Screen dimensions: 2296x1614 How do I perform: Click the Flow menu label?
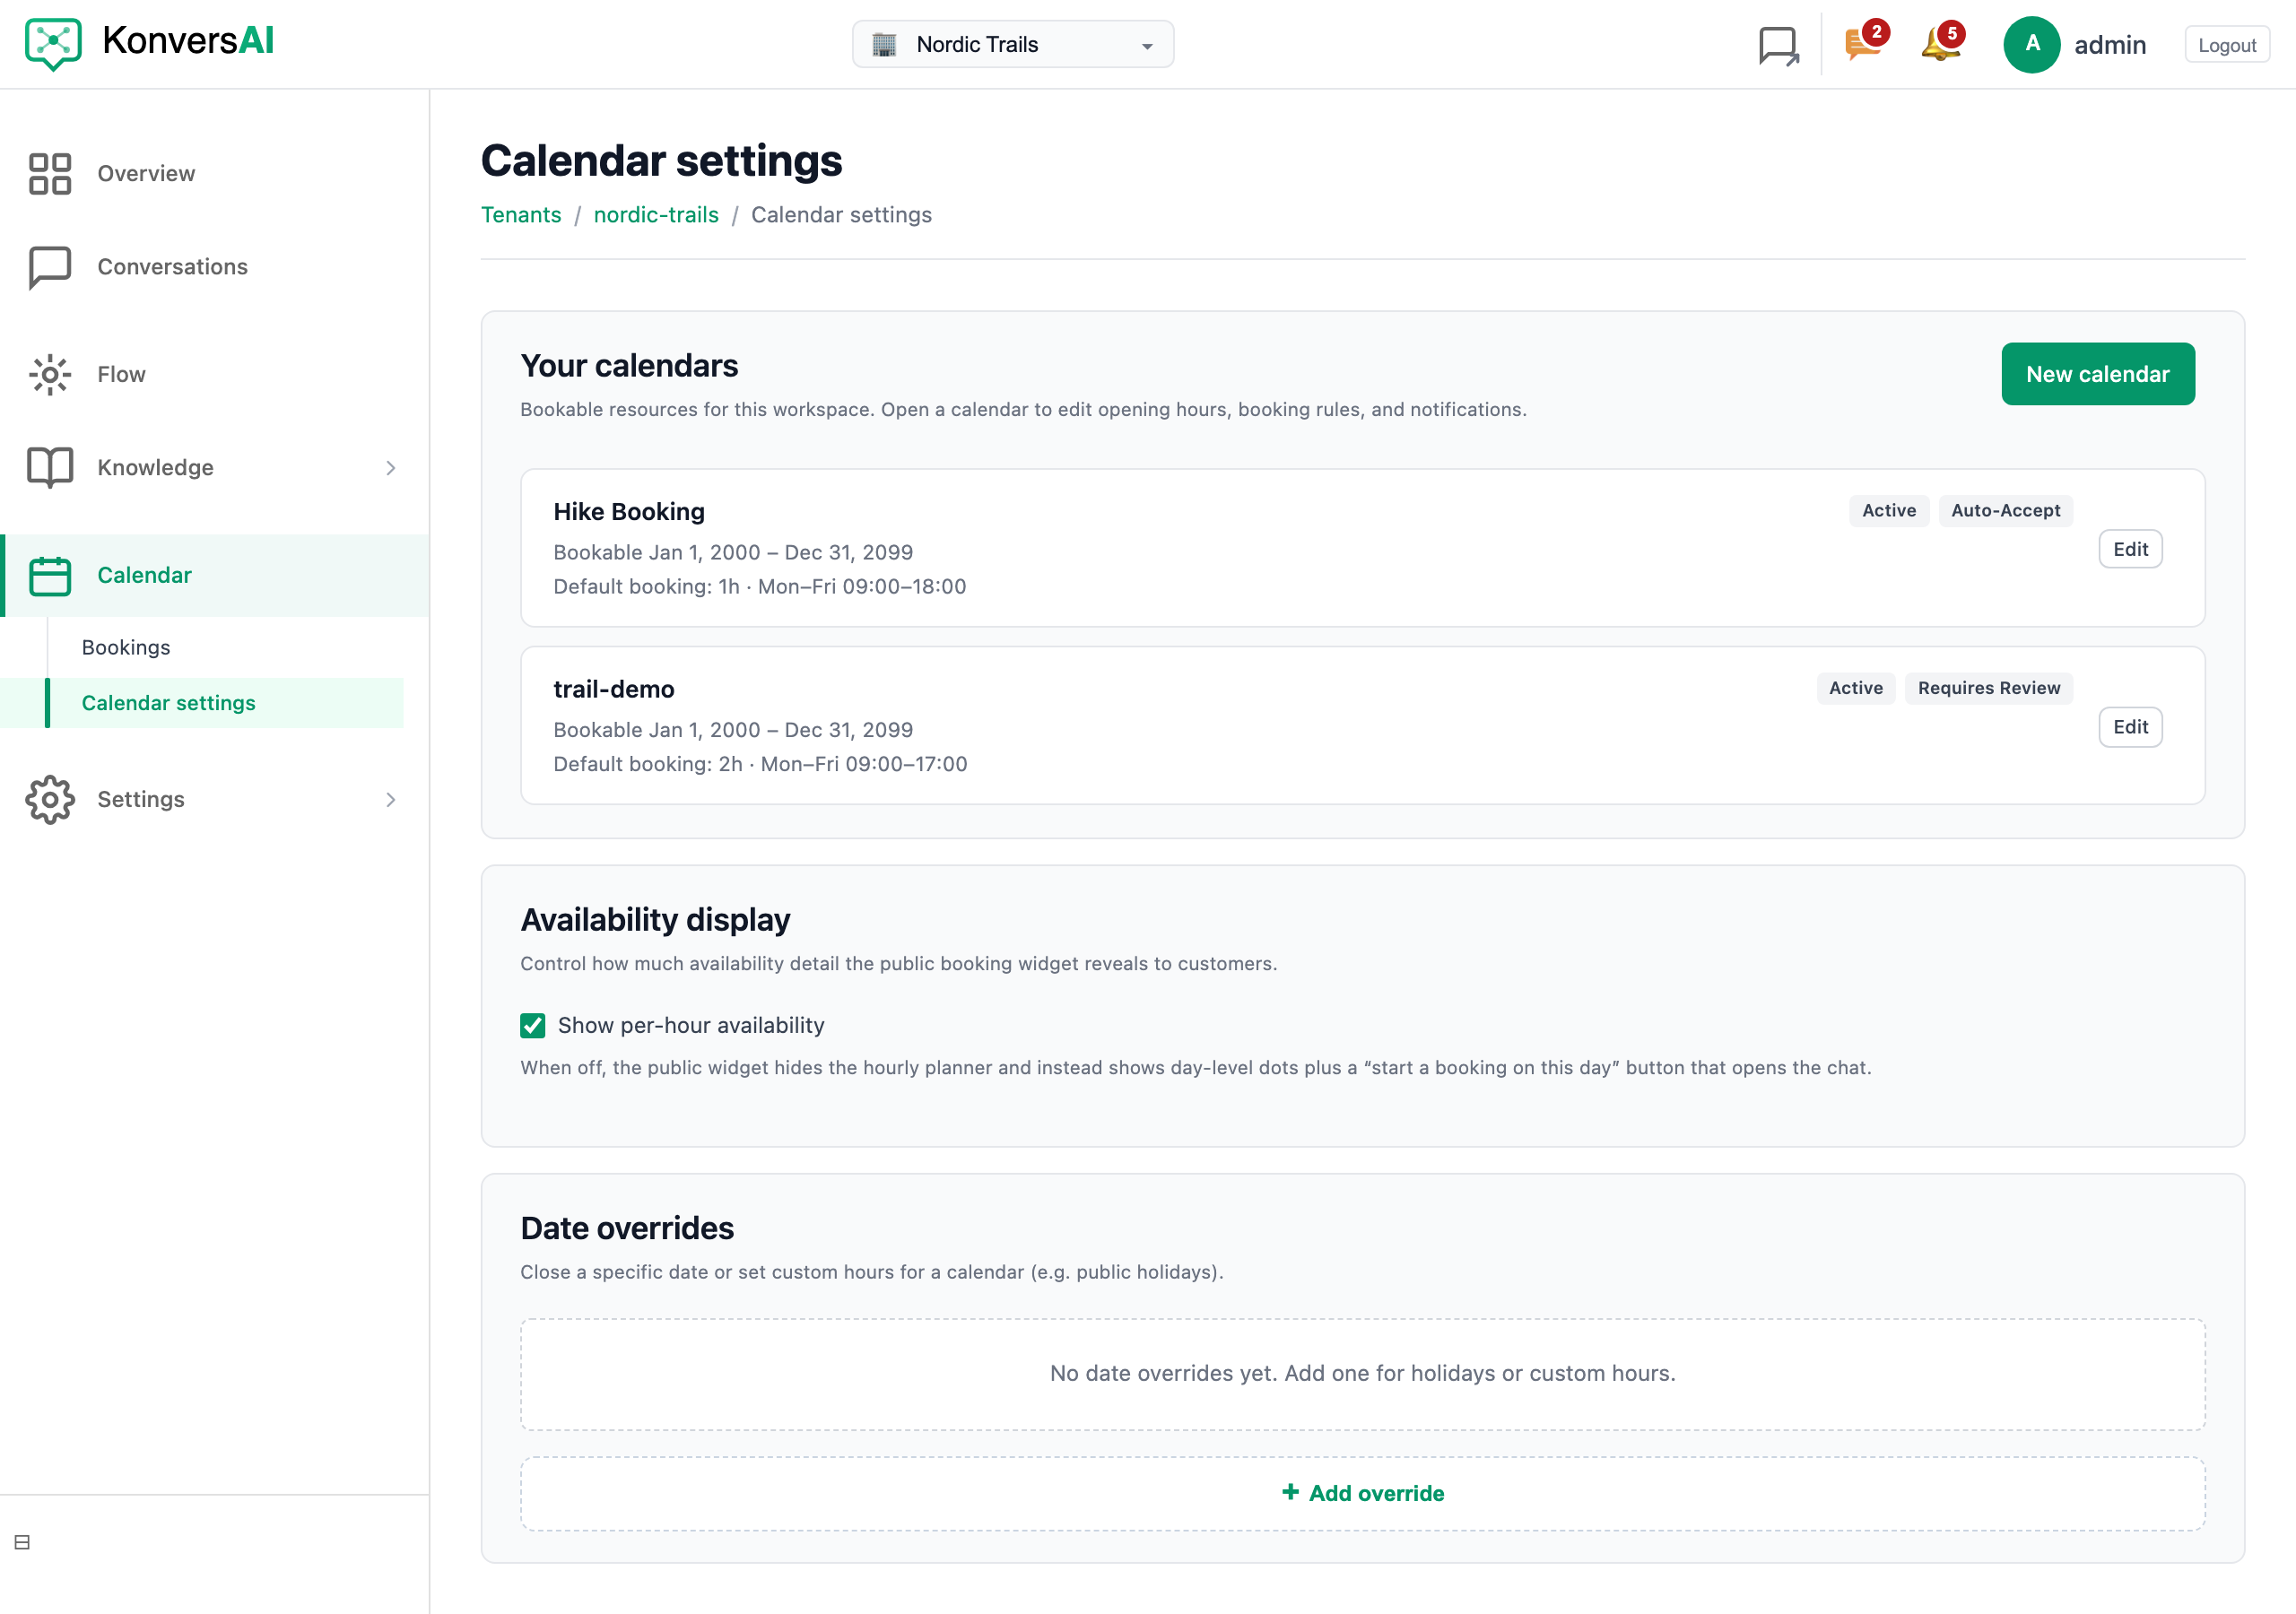pyautogui.click(x=121, y=374)
